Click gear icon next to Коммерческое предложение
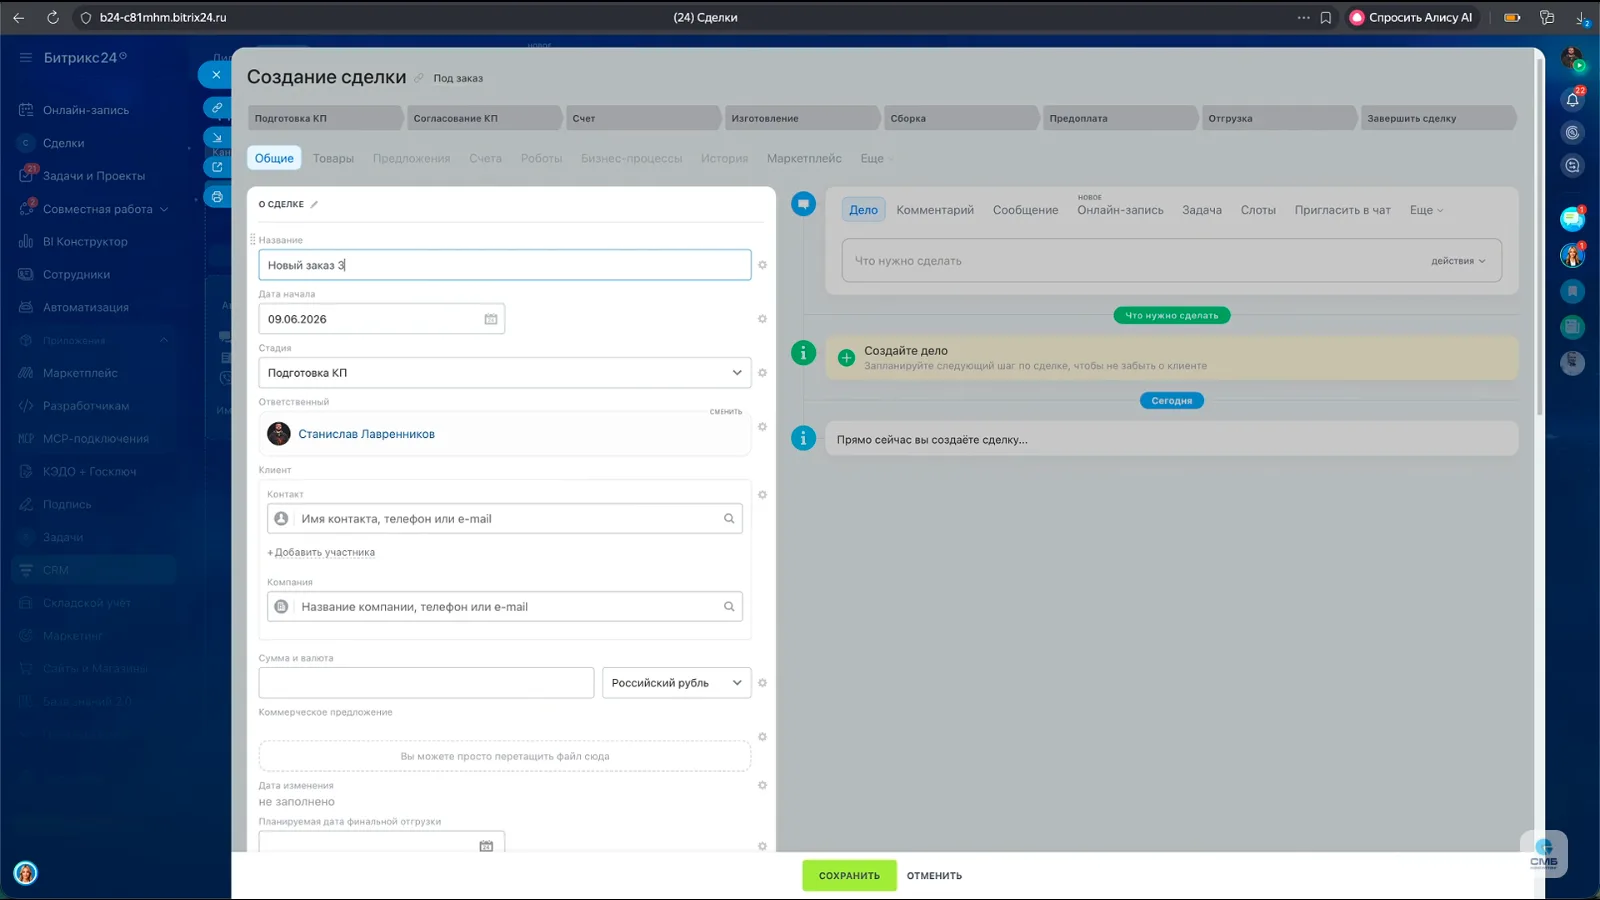The width and height of the screenshot is (1600, 900). pyautogui.click(x=762, y=737)
